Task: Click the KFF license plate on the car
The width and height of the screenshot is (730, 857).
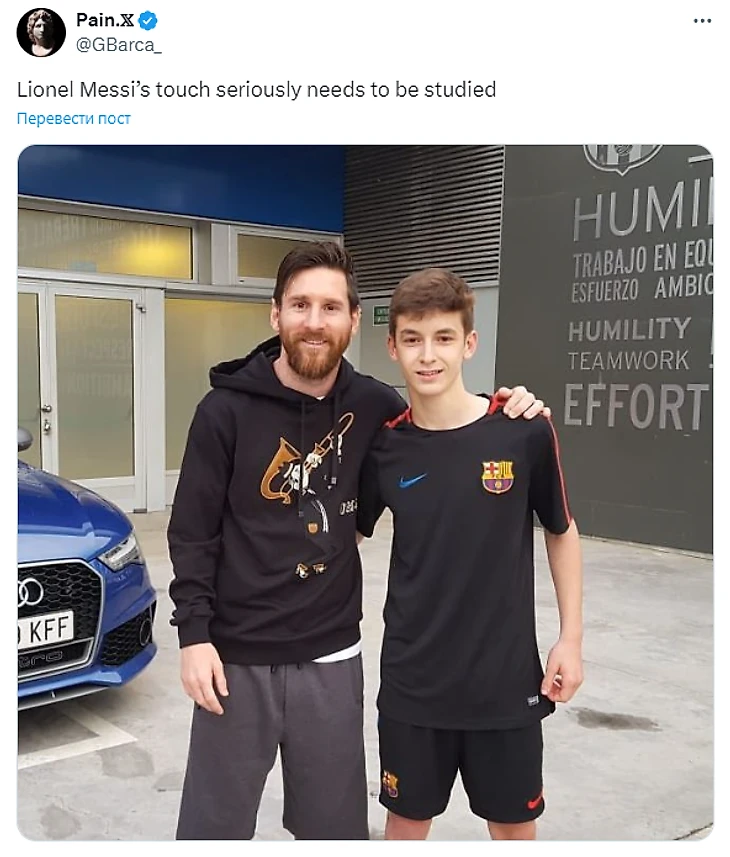Action: point(45,630)
